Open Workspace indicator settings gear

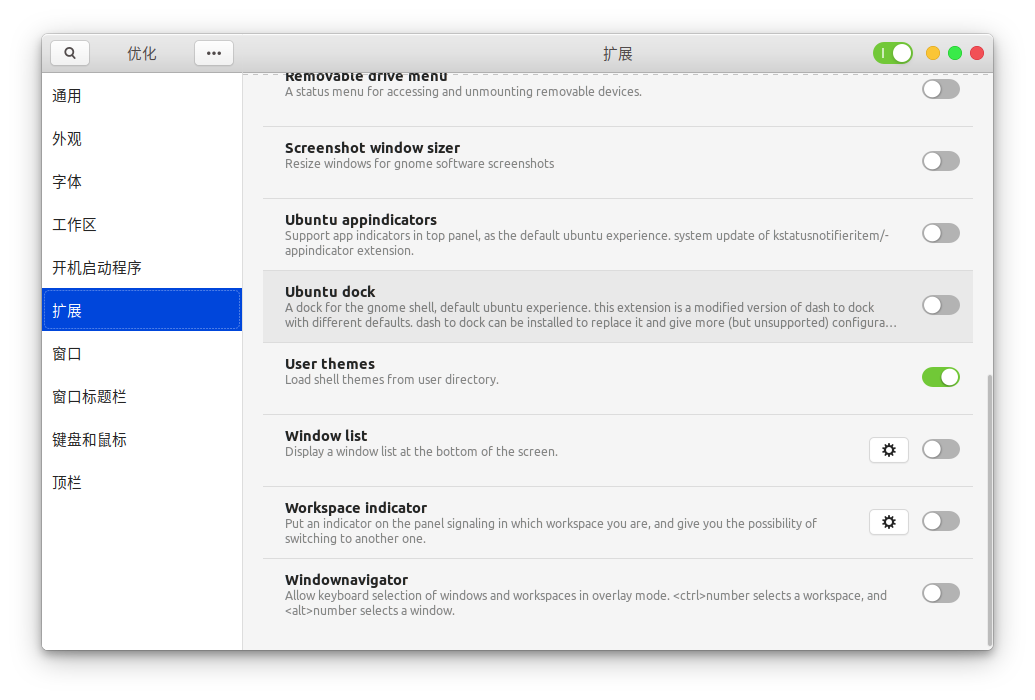[x=888, y=522]
